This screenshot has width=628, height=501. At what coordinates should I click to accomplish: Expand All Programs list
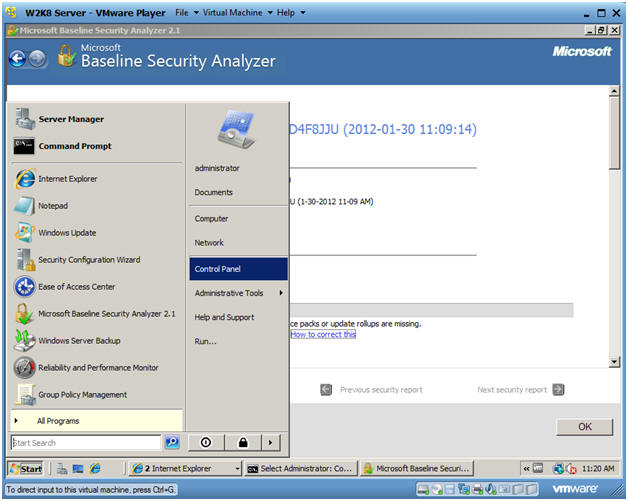pyautogui.click(x=97, y=421)
